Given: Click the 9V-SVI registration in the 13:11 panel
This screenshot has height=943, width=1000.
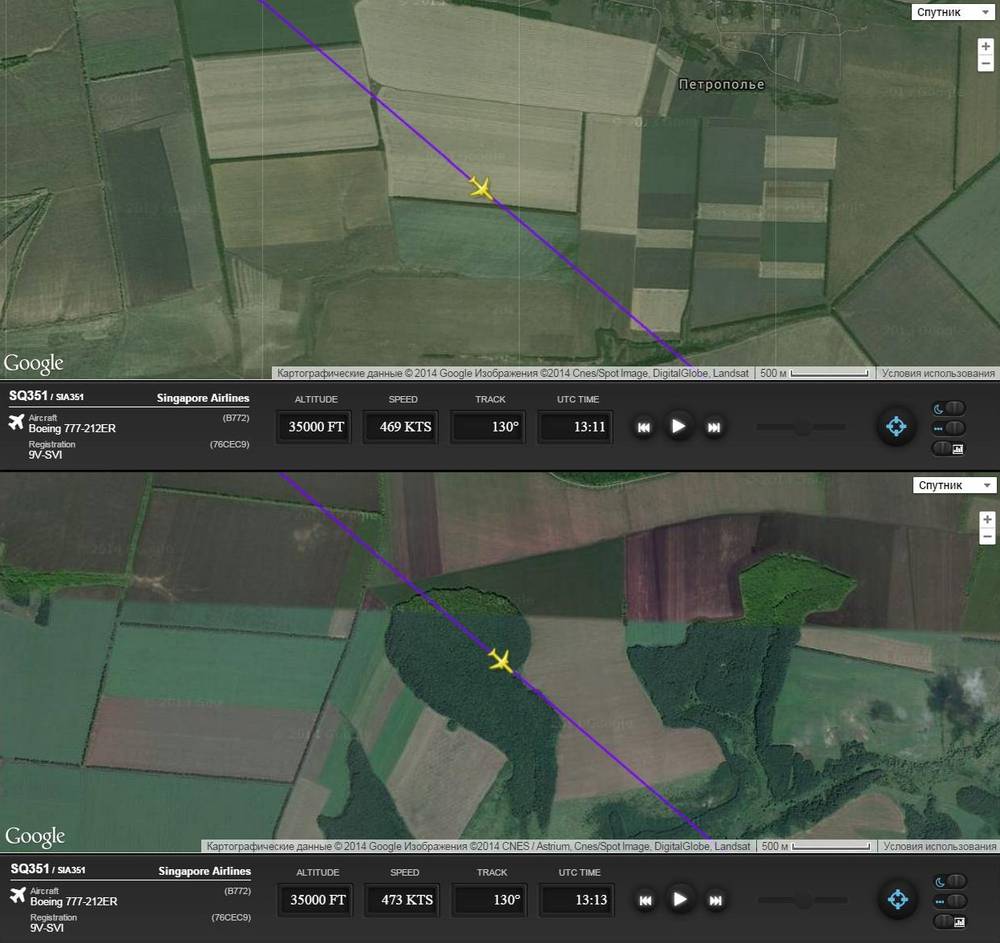Looking at the screenshot, I should pyautogui.click(x=45, y=455).
